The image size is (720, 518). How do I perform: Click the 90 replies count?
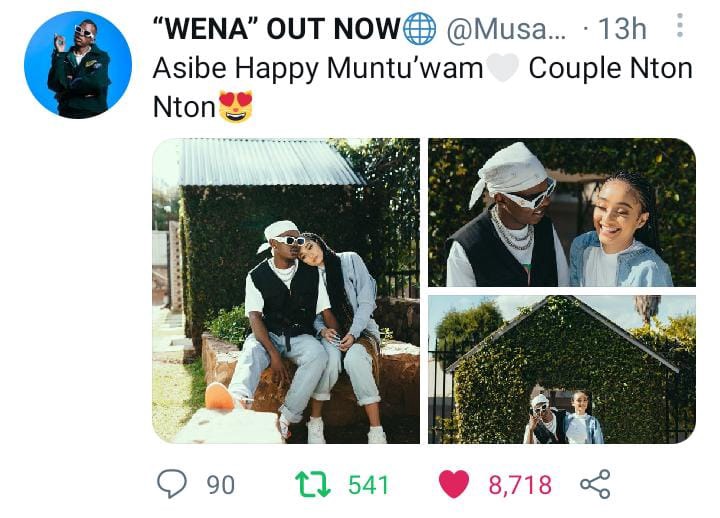tap(220, 485)
